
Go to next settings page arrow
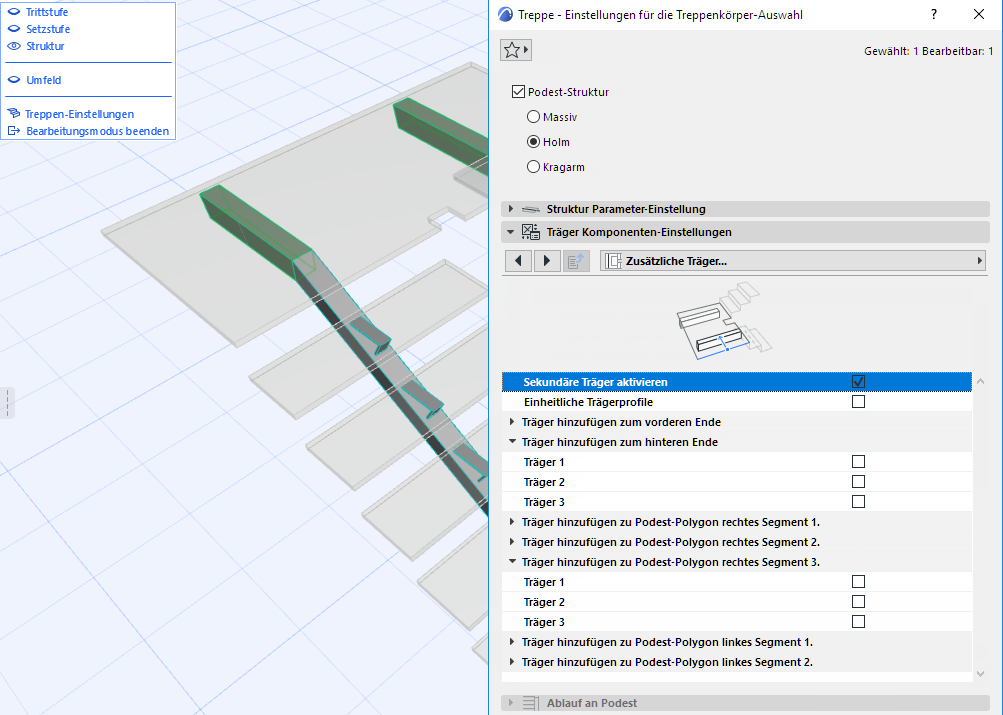pyautogui.click(x=547, y=261)
